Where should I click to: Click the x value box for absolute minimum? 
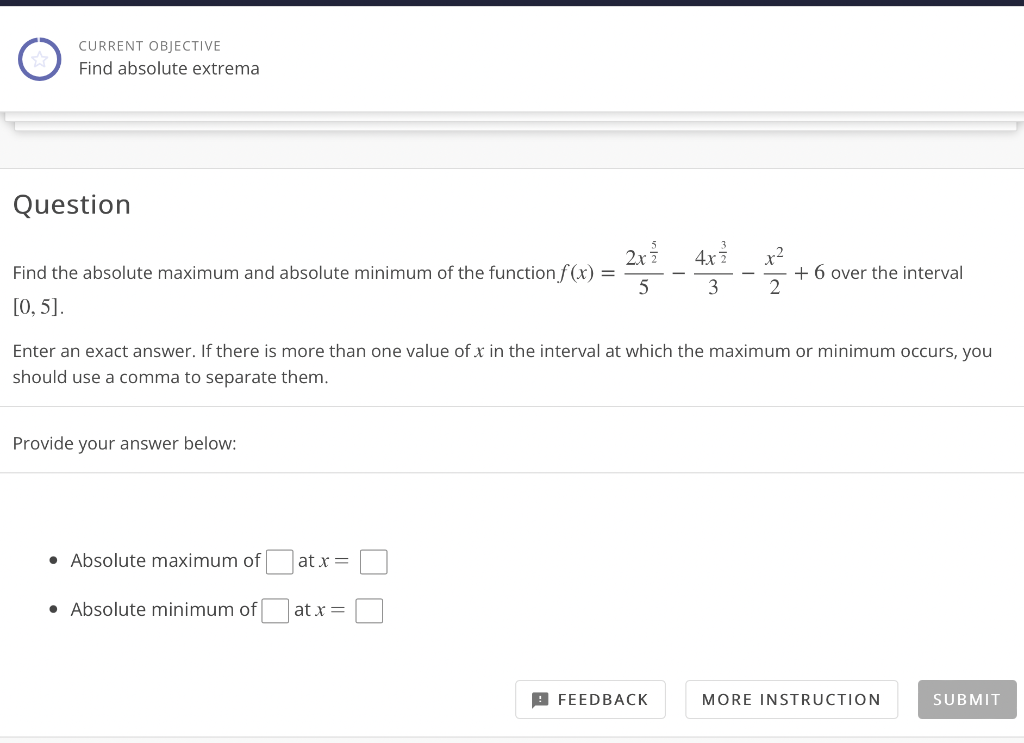click(369, 610)
